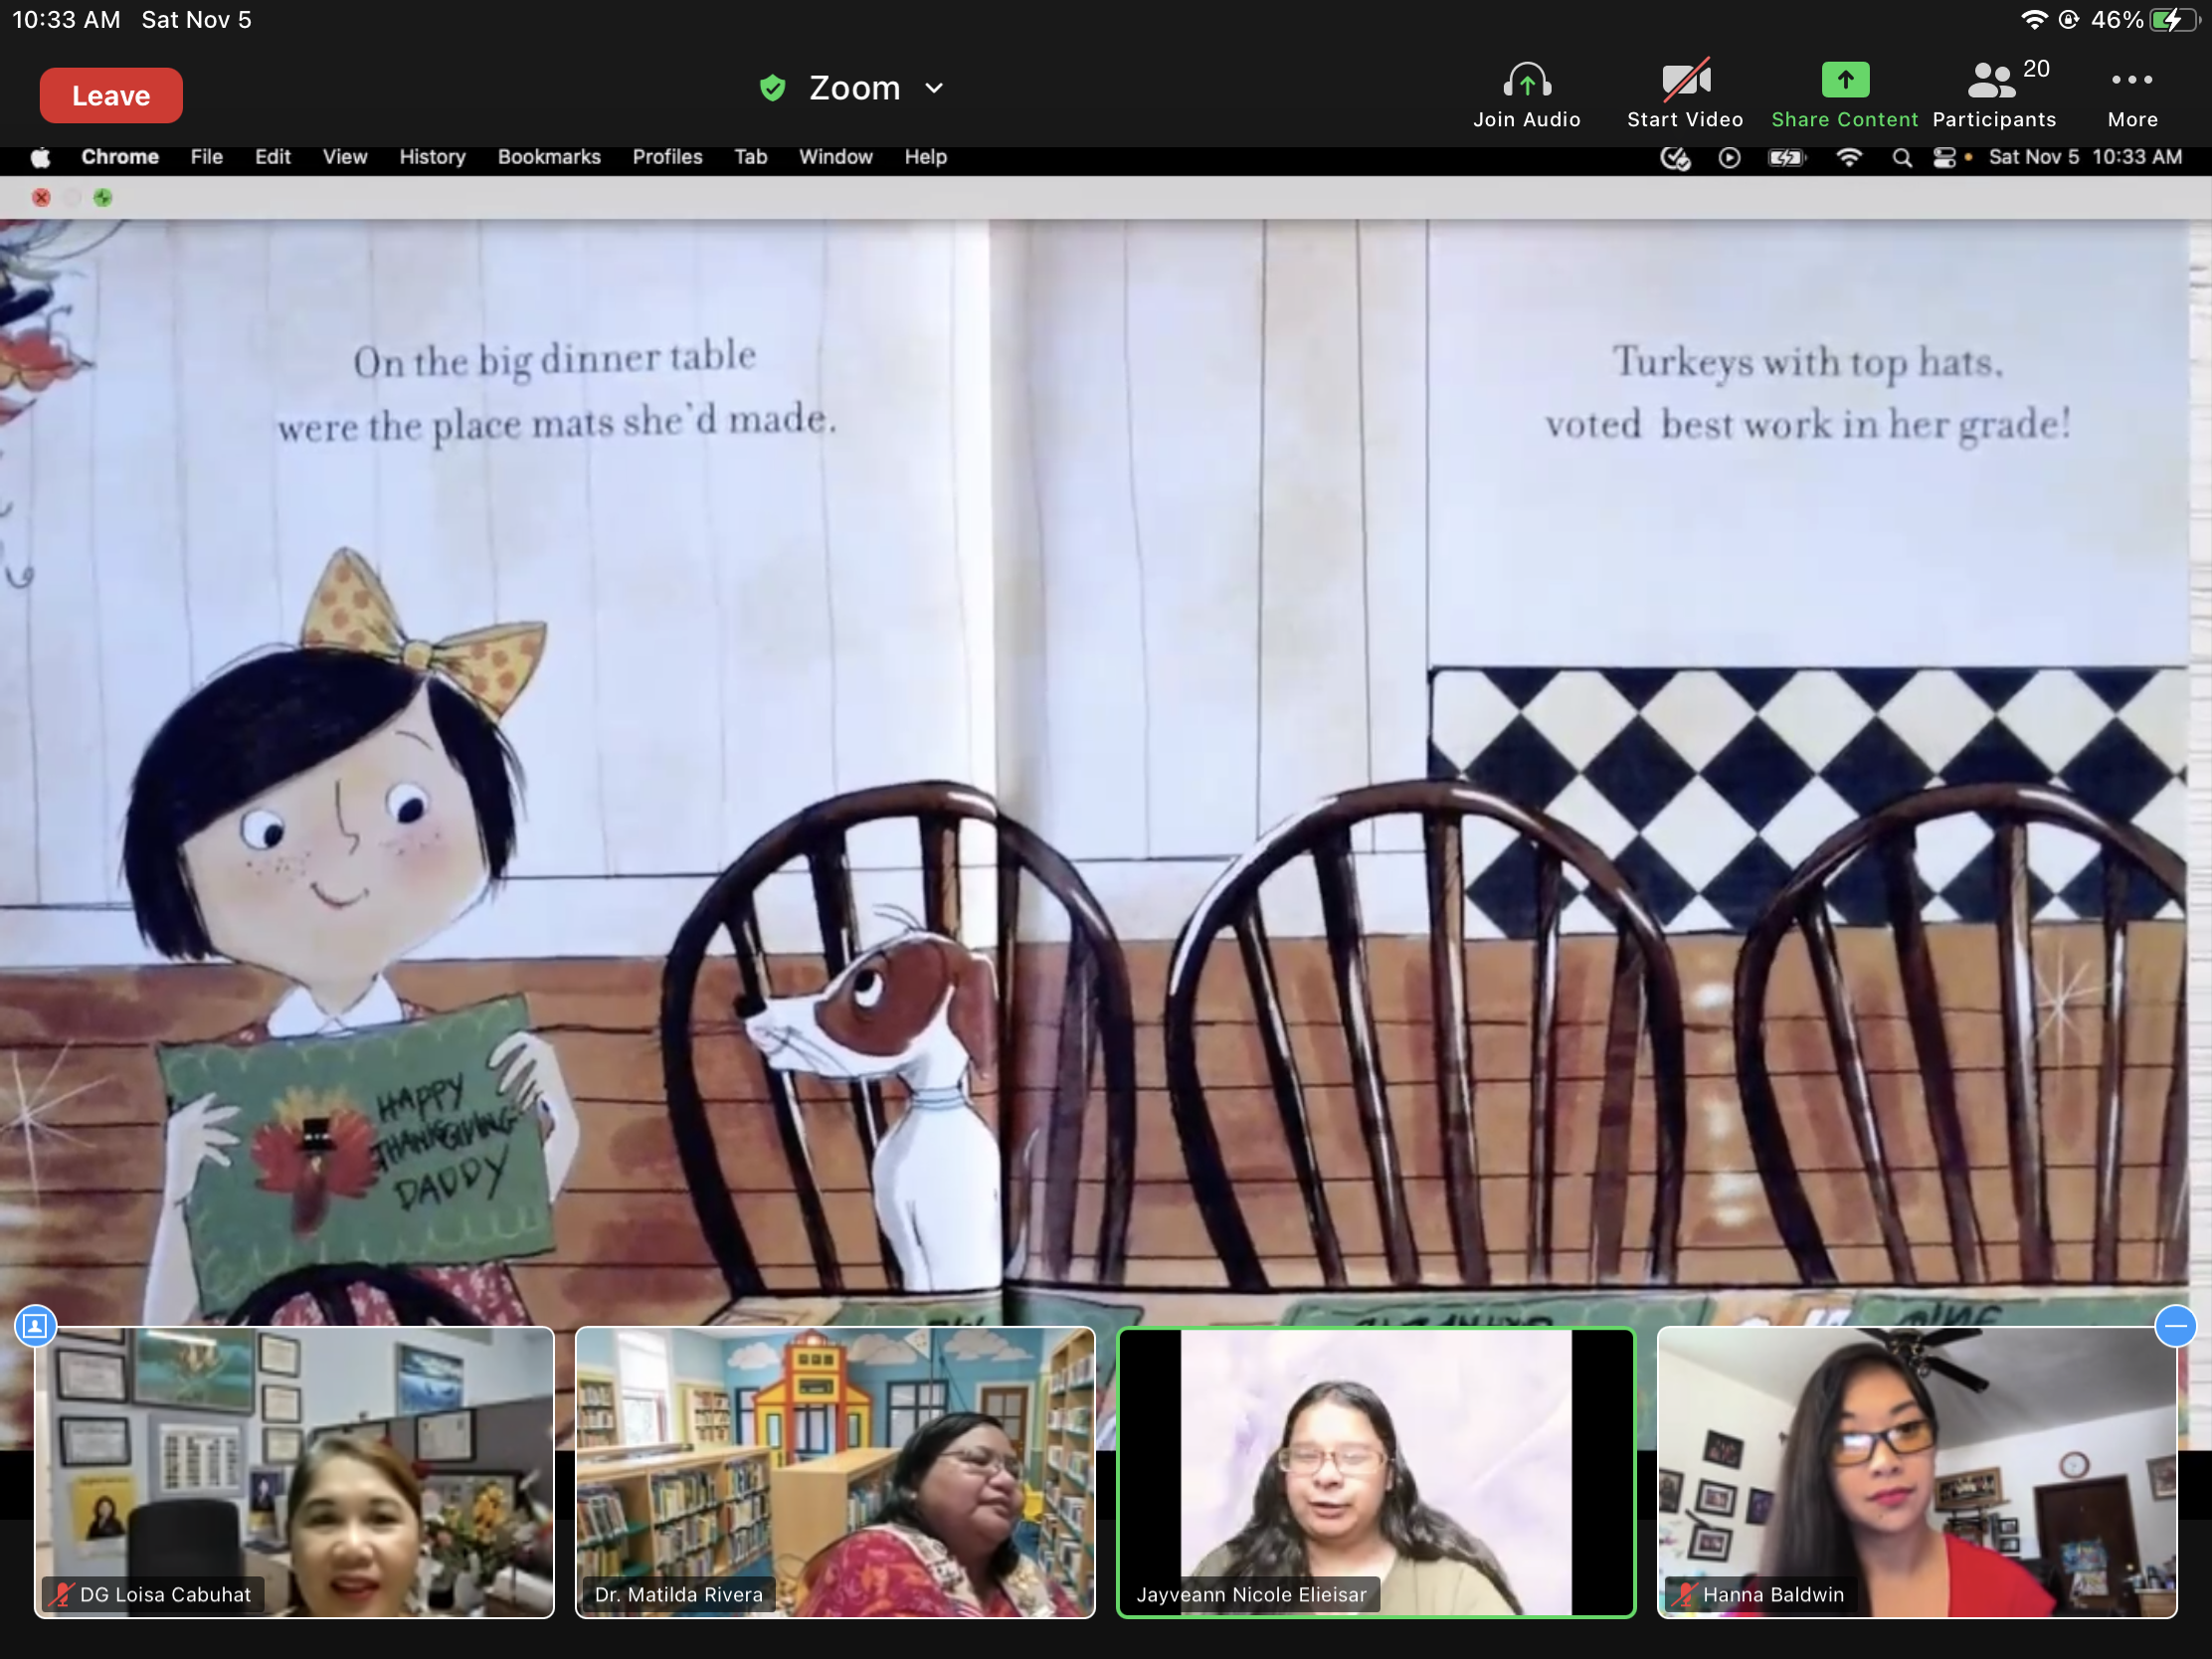Open the Chrome menu in shared menu bar
Viewport: 2212px width, 1659px height.
pyautogui.click(x=120, y=157)
